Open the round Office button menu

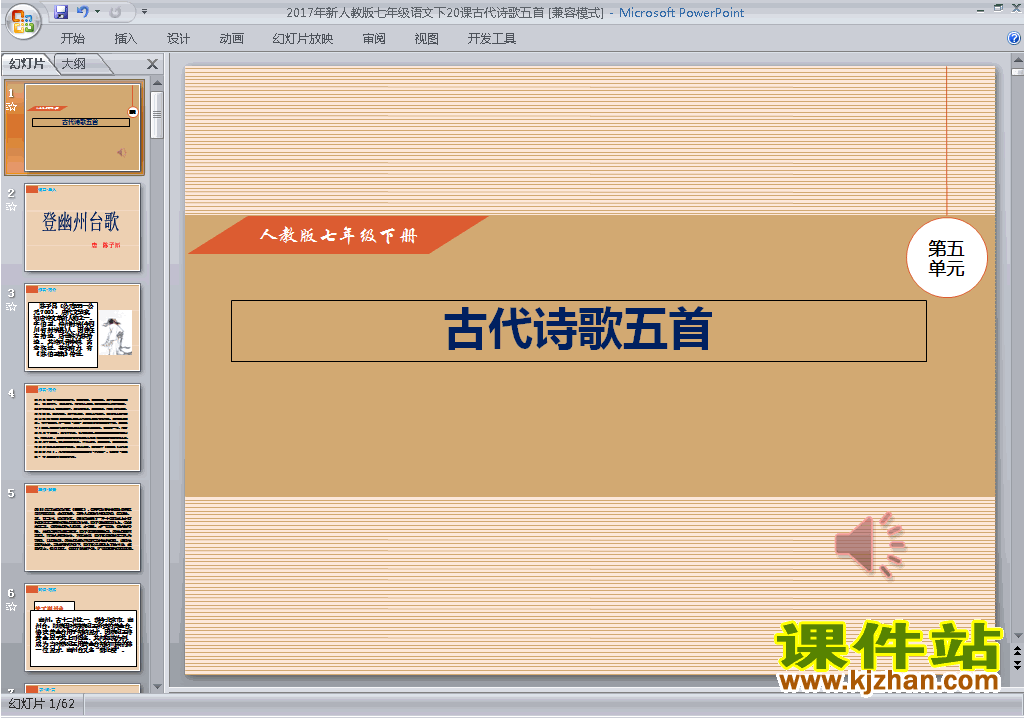23,21
